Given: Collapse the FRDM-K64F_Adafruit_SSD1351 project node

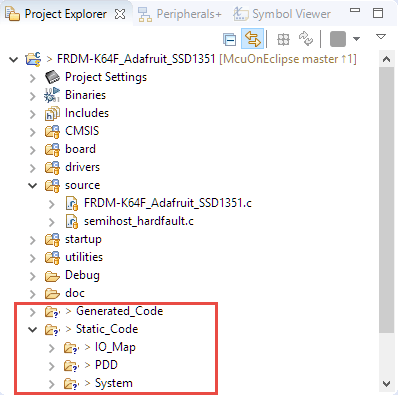Looking at the screenshot, I should 13,60.
